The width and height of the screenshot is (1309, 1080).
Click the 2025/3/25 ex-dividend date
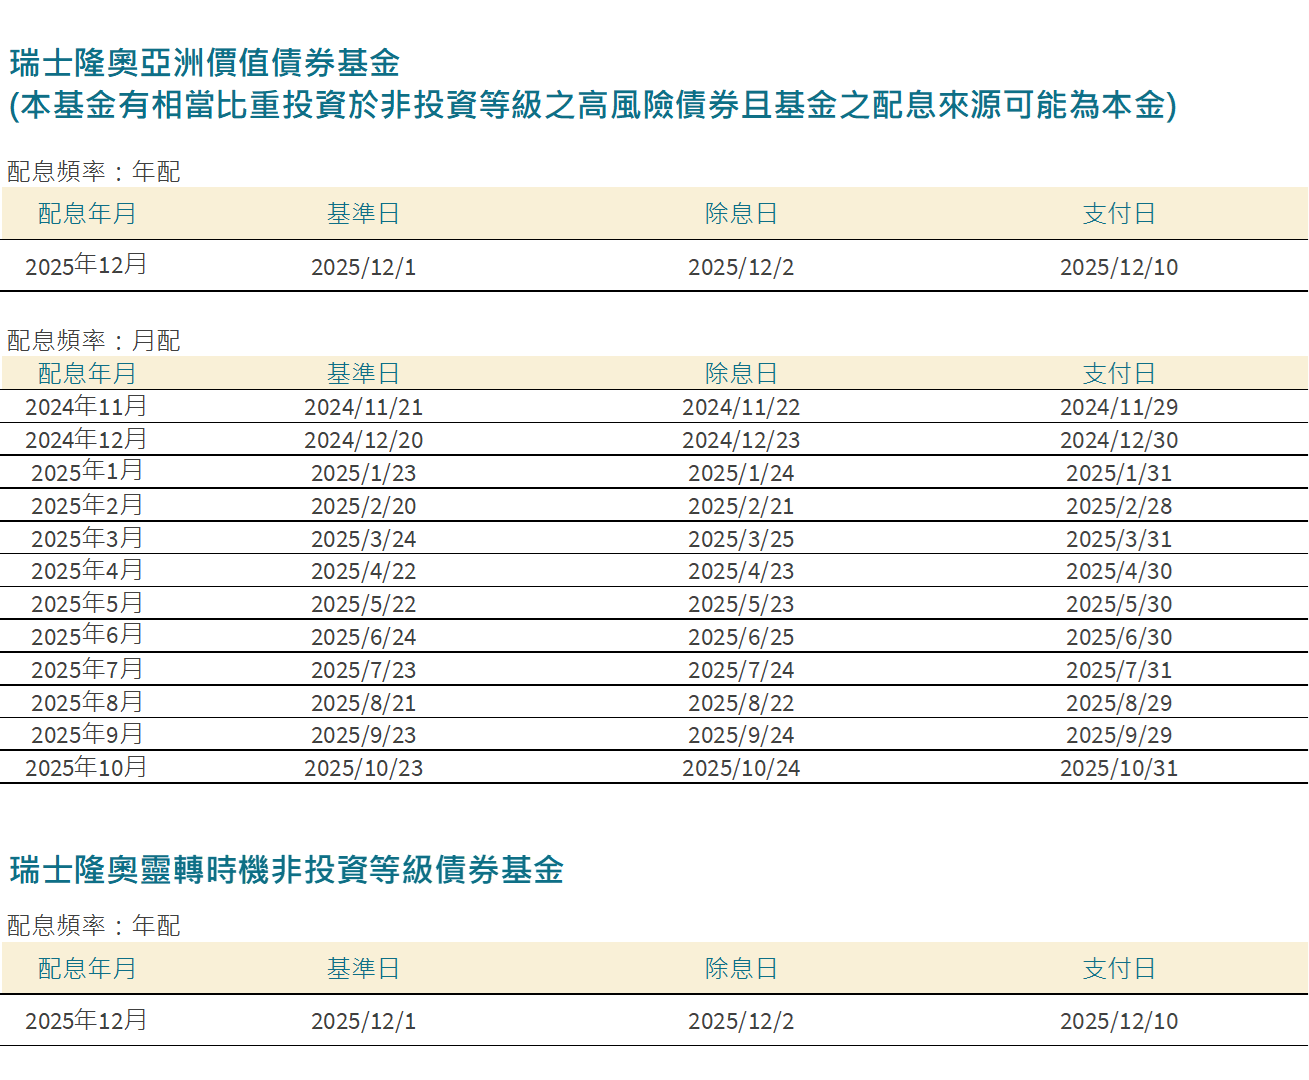coord(741,539)
